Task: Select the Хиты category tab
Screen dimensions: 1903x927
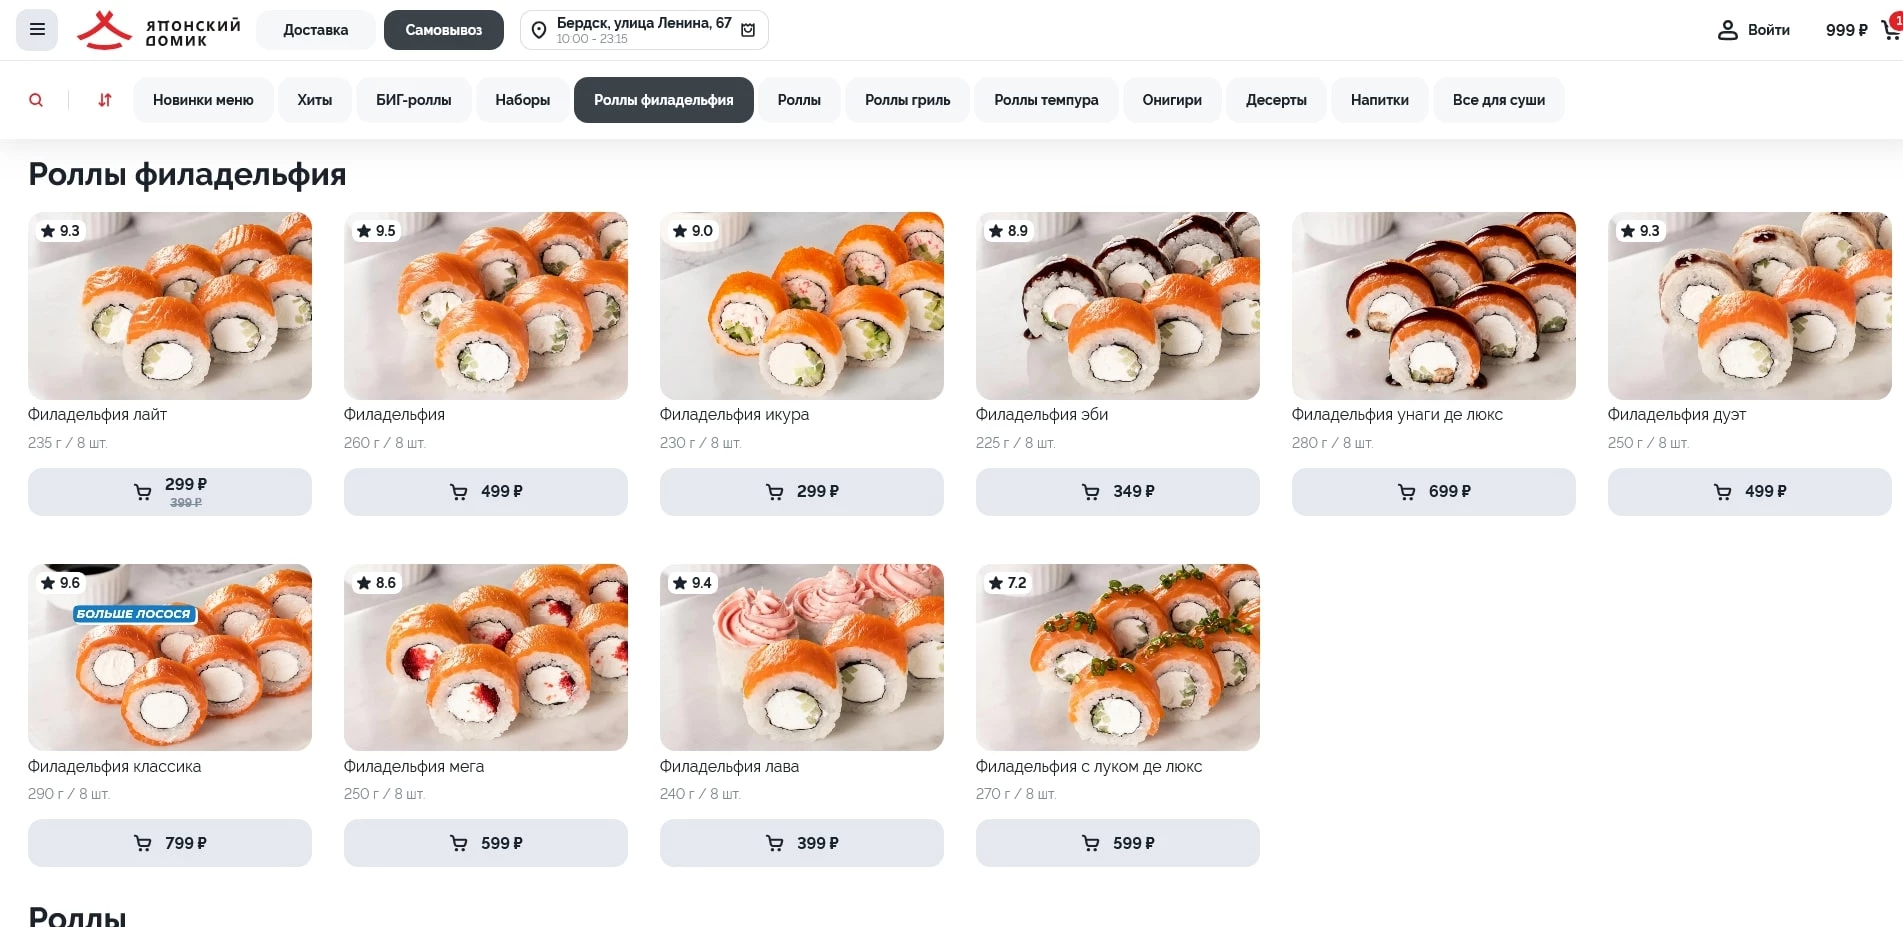Action: click(x=314, y=100)
